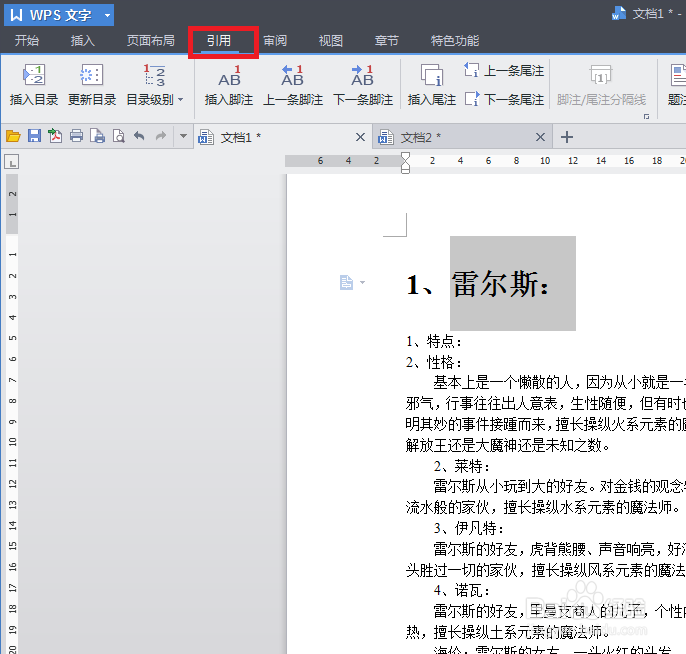Add a new document tab with plus

click(567, 137)
